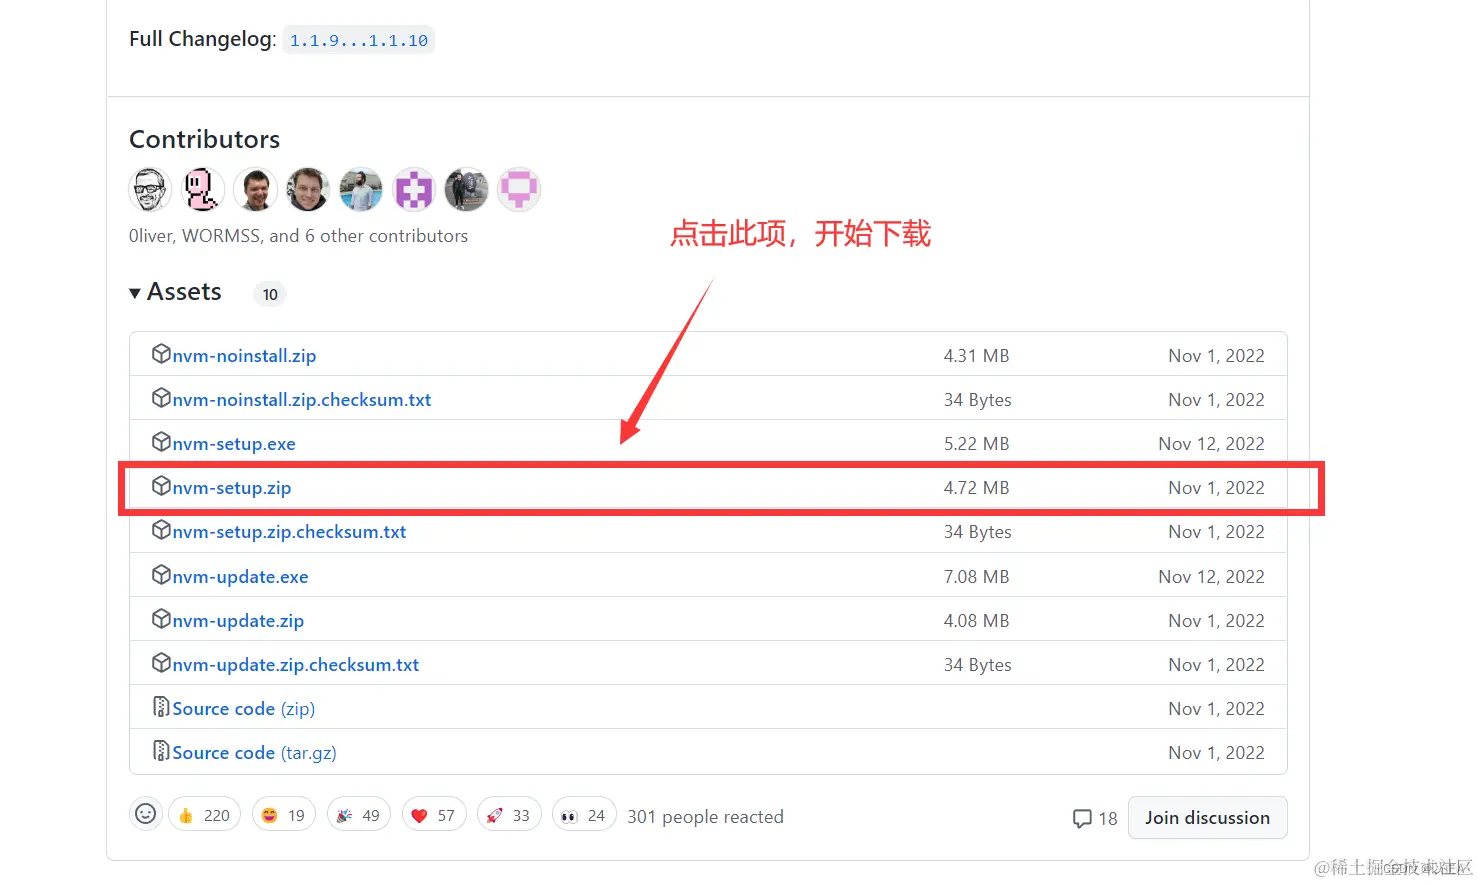The image size is (1480, 884).
Task: Click package icon beside nvm-noinstall.zip.checksum.txt
Action: tap(161, 398)
